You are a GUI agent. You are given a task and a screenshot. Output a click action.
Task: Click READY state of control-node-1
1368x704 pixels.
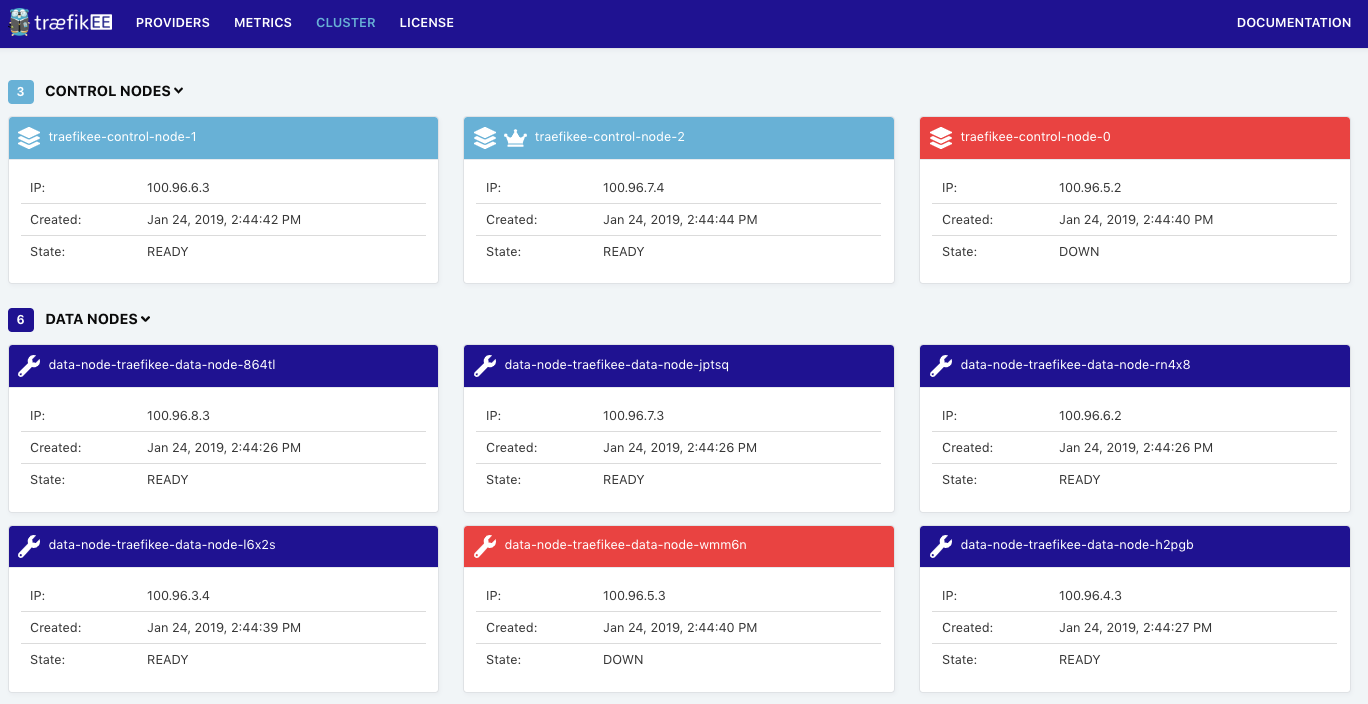click(x=168, y=251)
